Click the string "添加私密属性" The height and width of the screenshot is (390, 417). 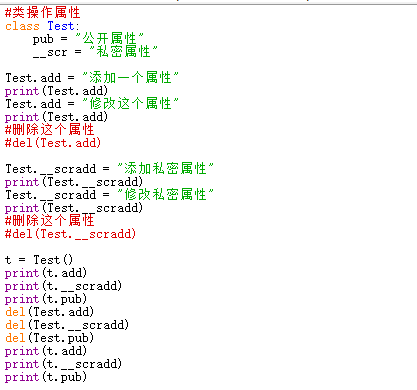point(165,169)
